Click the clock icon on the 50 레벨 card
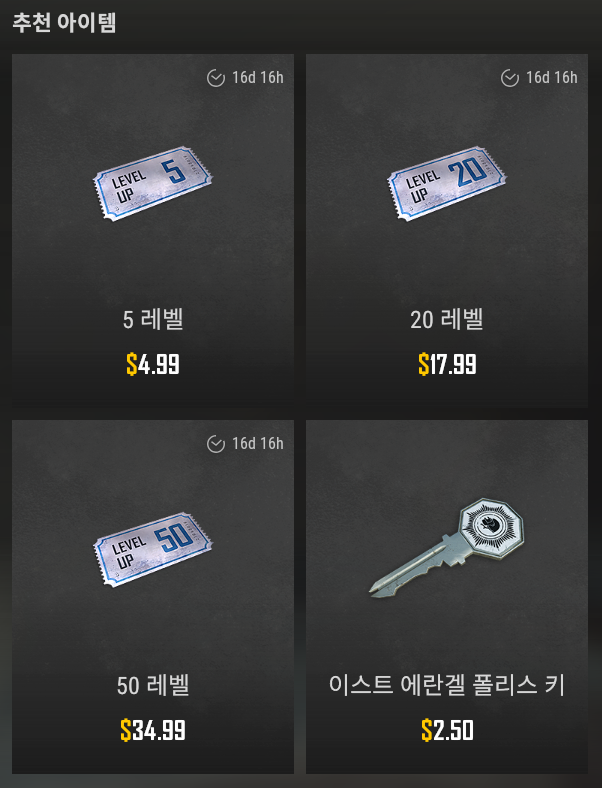This screenshot has height=788, width=602. (216, 444)
